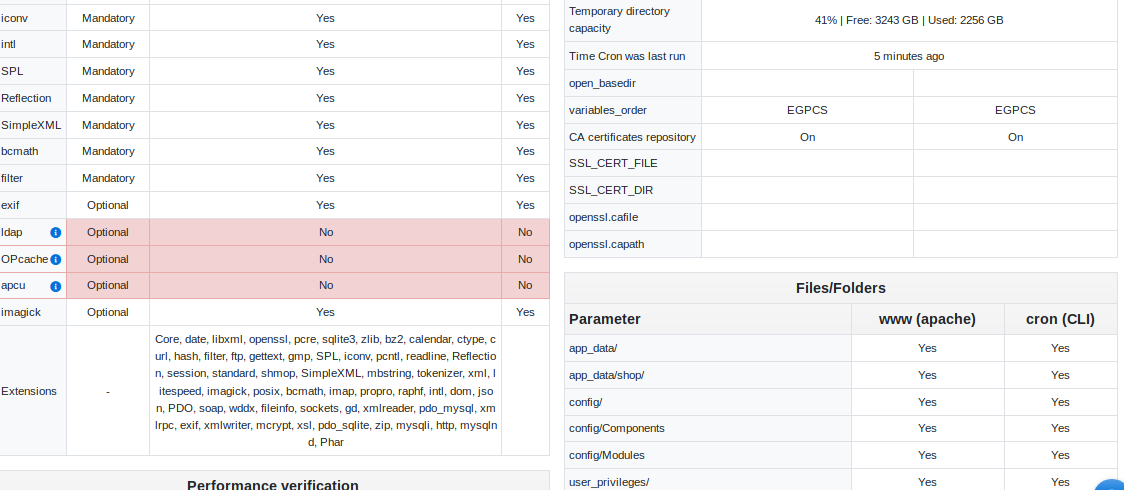
Task: Click Mandatory in the SPL row
Action: pyautogui.click(x=108, y=71)
